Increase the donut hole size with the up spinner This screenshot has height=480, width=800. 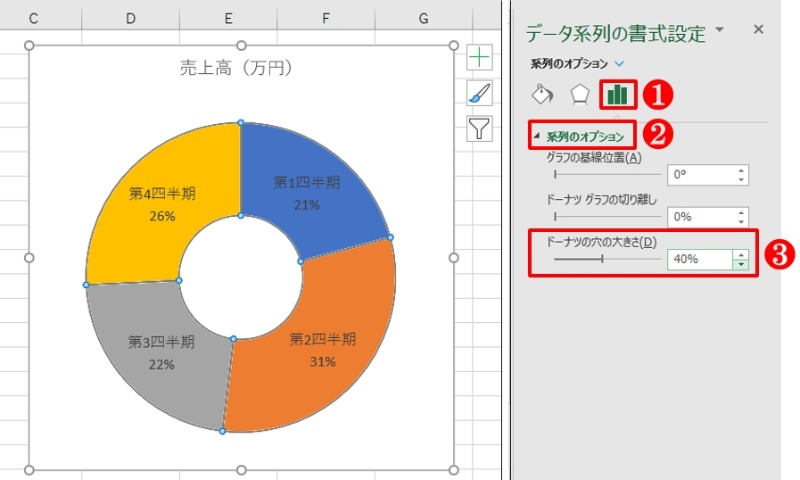pyautogui.click(x=741, y=254)
